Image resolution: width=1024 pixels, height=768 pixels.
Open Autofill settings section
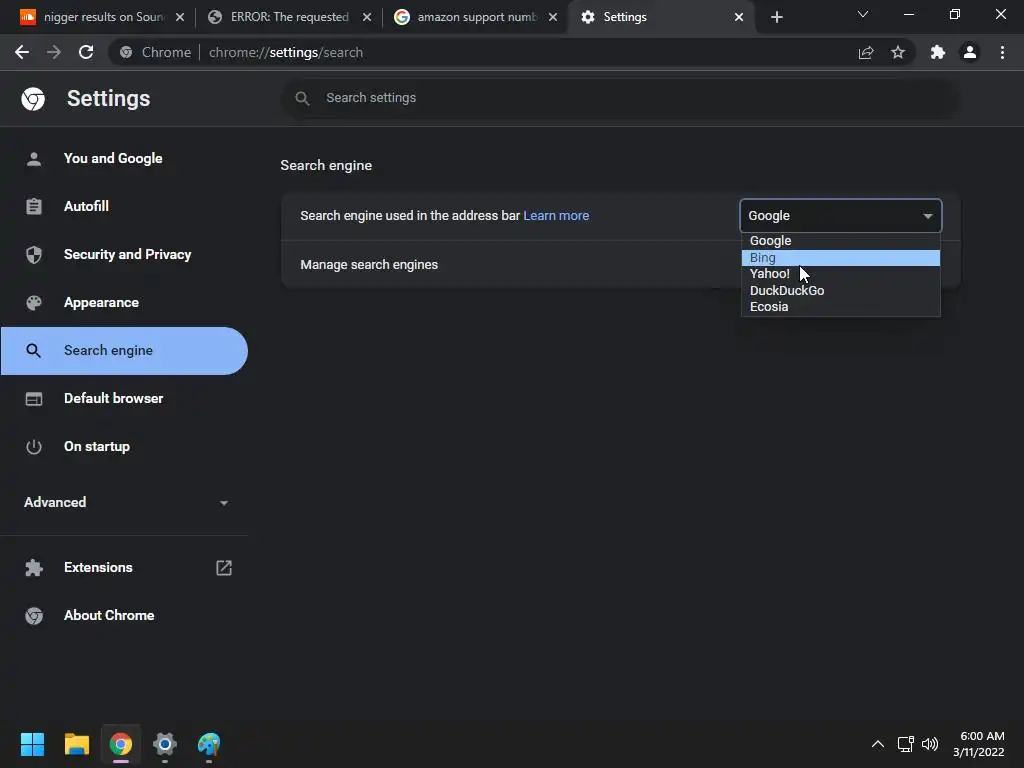tap(124, 206)
